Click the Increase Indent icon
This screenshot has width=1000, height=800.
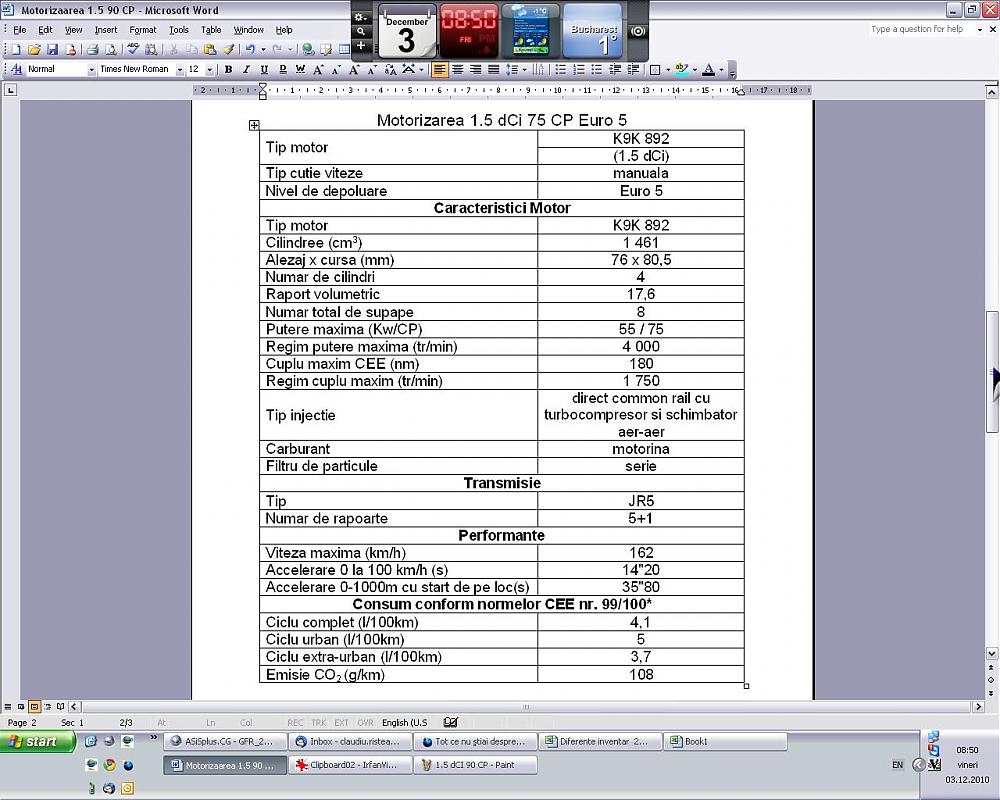[631, 70]
